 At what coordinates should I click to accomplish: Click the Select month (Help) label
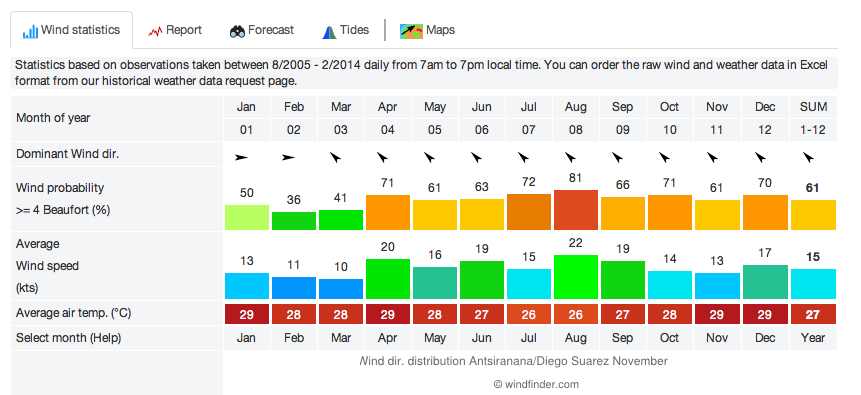[x=69, y=338]
